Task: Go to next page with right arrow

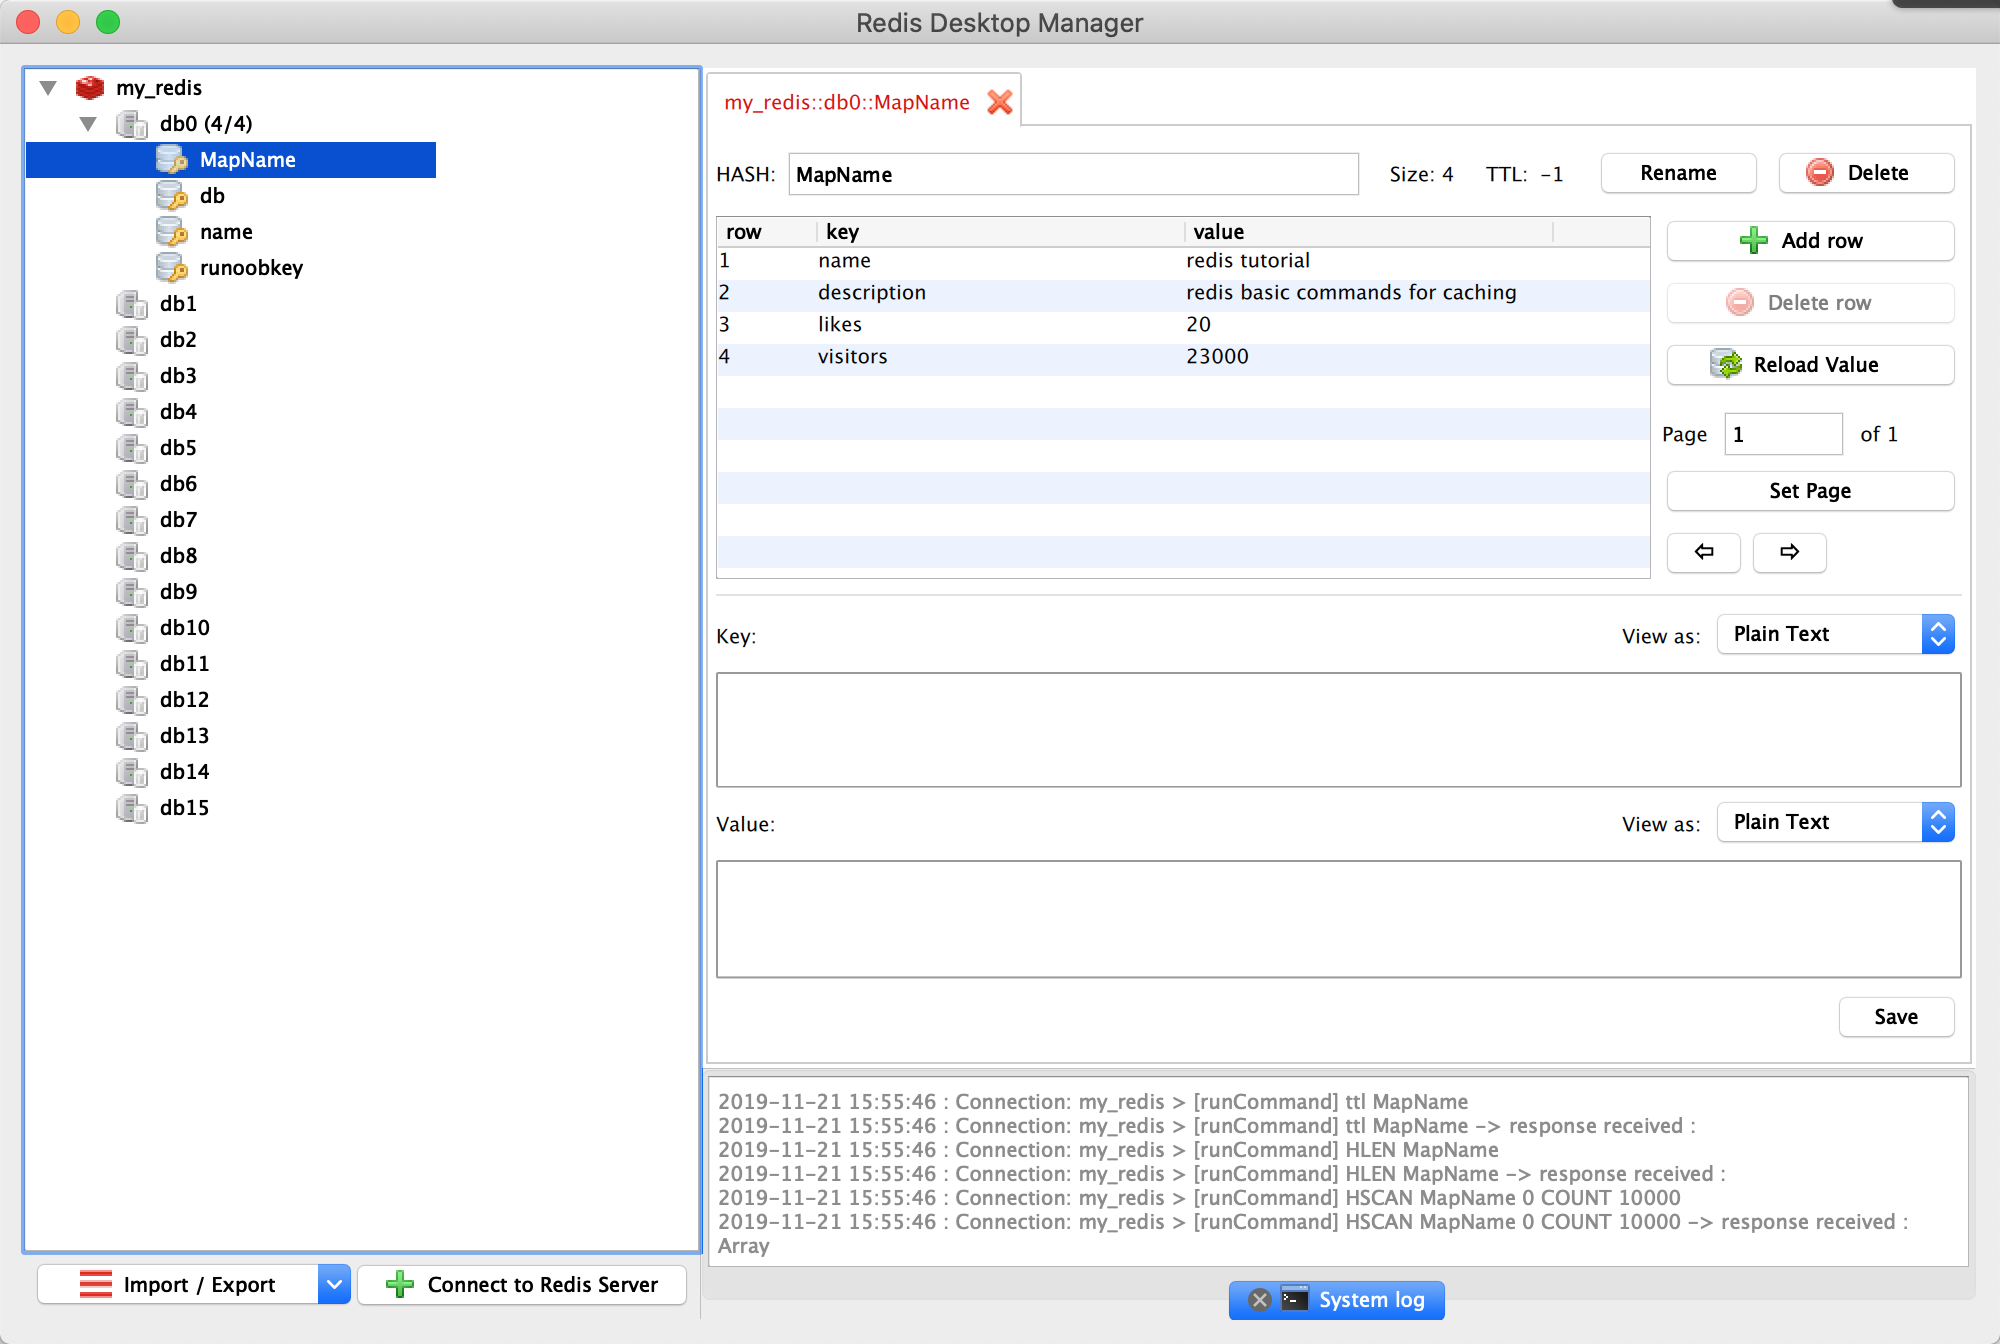Action: [x=1790, y=552]
